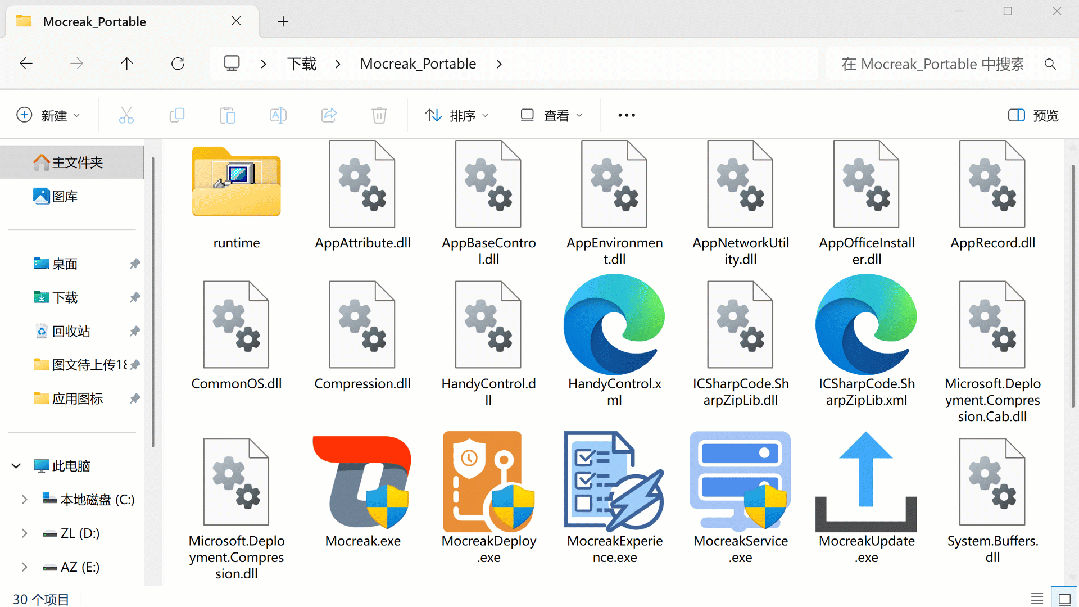Click the PC monitor icon in address bar

(232, 63)
